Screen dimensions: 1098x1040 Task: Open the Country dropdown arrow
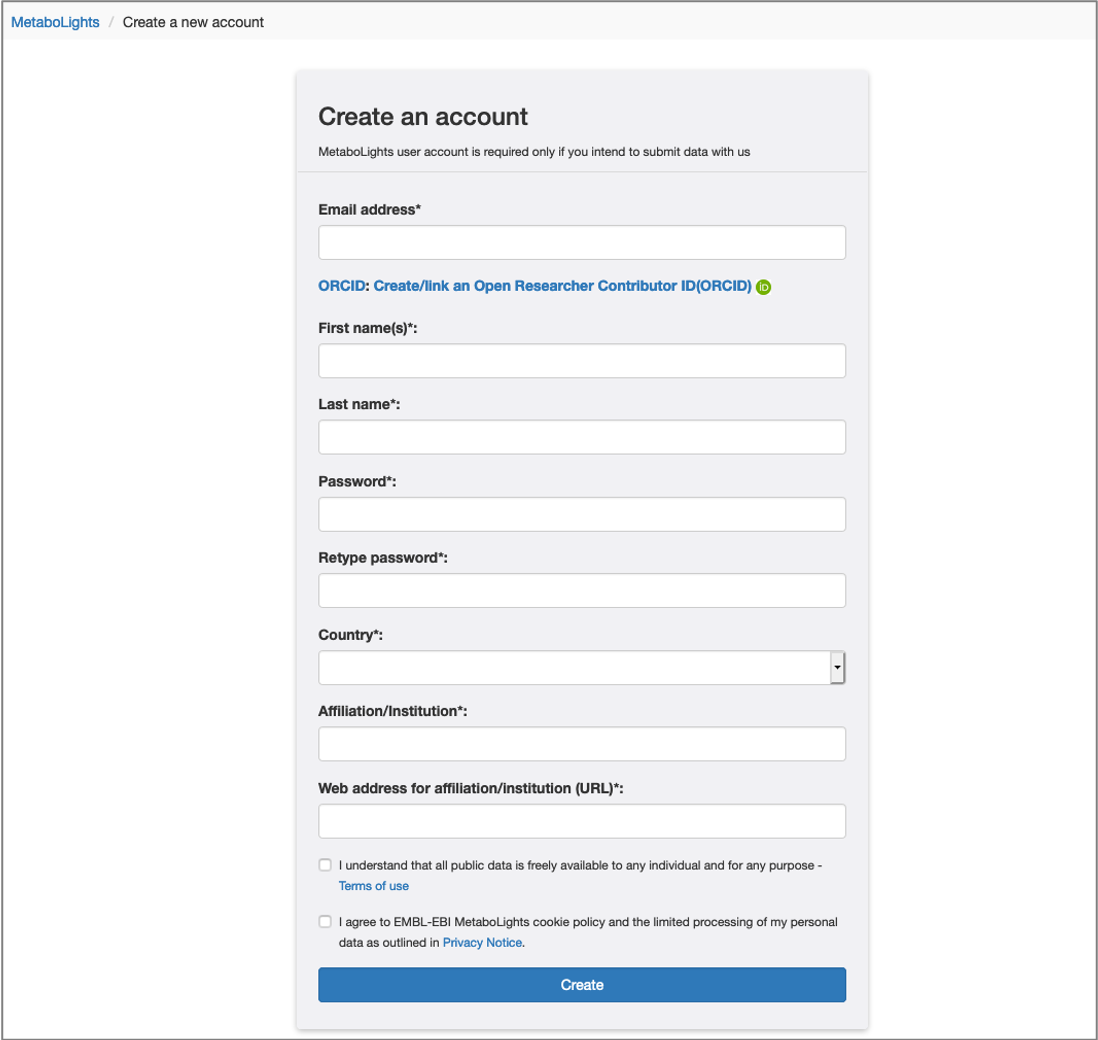[837, 667]
